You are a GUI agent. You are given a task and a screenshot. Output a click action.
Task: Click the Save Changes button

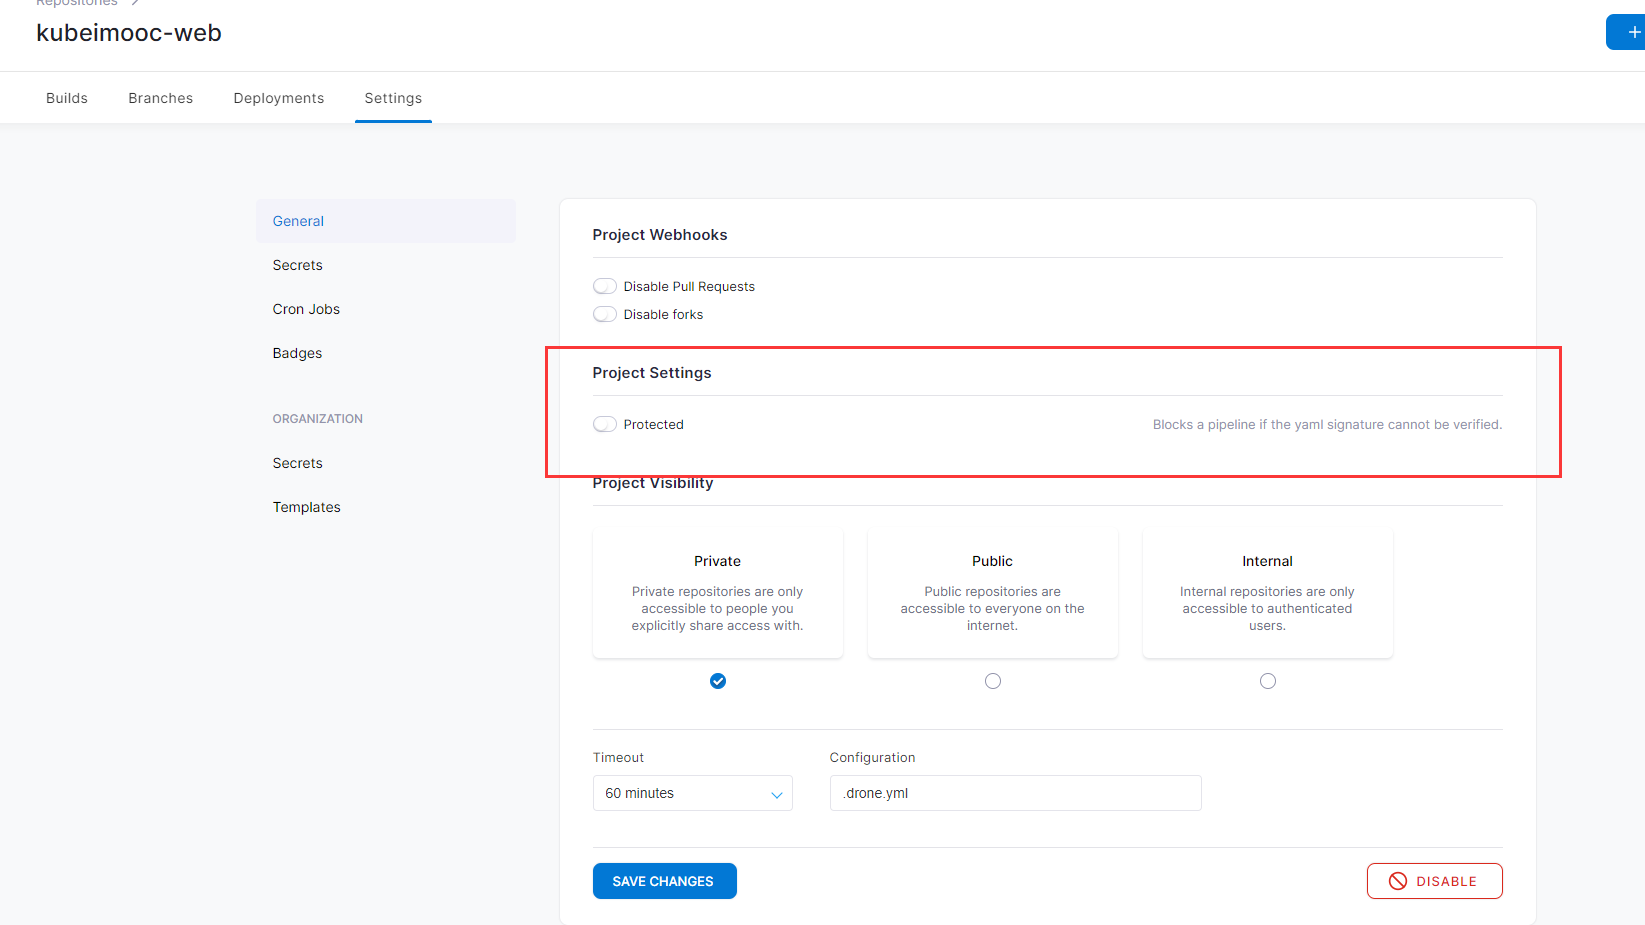click(664, 881)
